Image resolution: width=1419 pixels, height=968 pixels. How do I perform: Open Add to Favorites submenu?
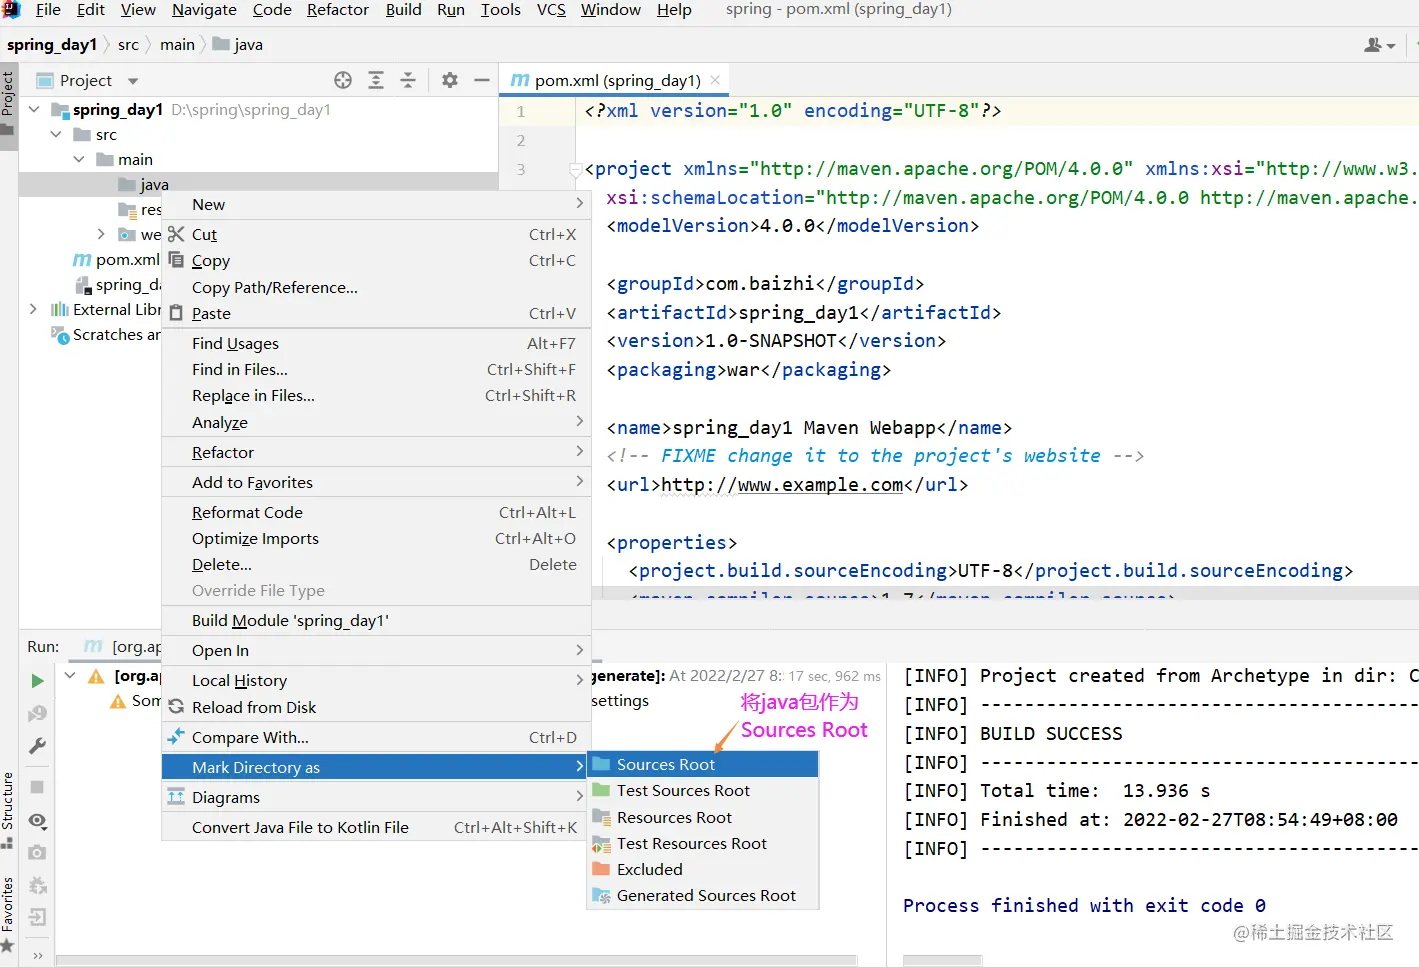tap(376, 482)
